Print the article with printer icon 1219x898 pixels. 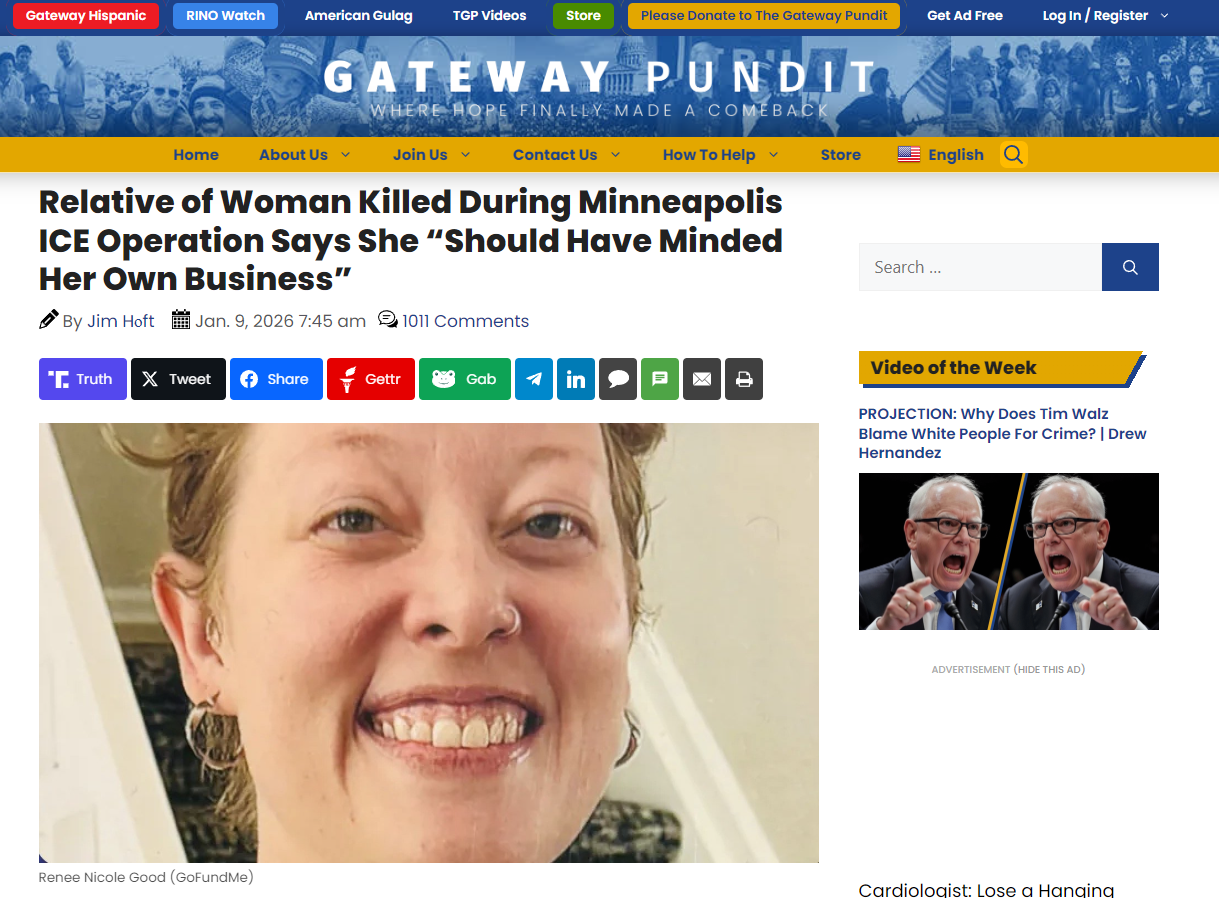click(x=744, y=379)
